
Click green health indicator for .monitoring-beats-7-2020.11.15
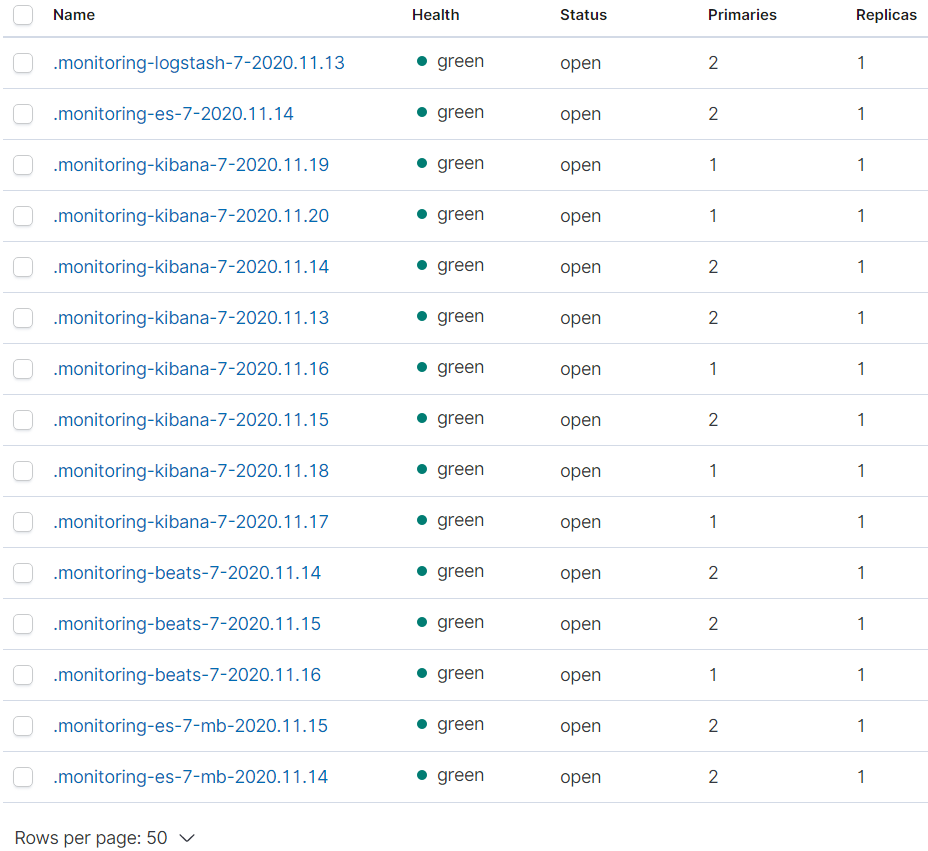422,622
